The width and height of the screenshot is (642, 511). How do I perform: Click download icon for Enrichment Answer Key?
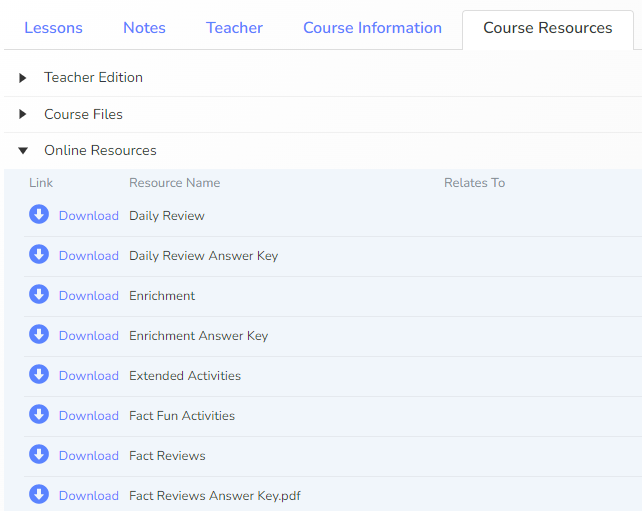coord(39,335)
